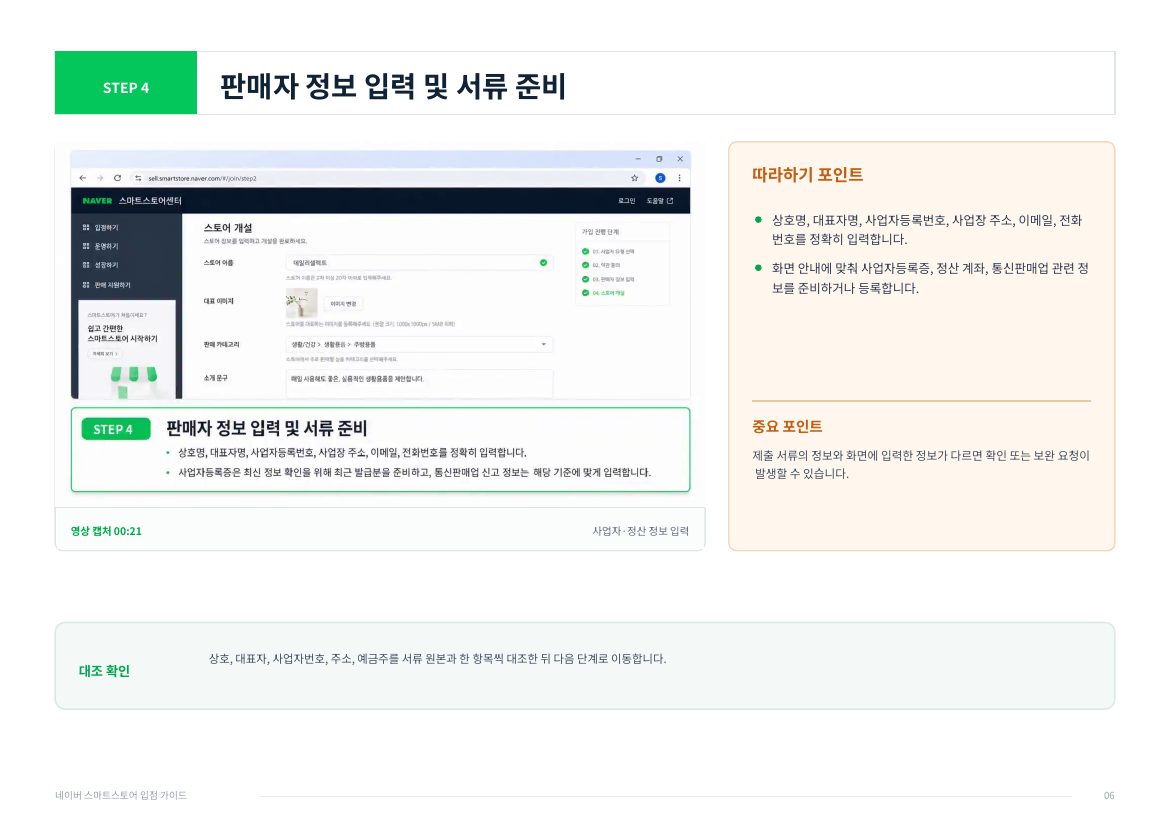Image resolution: width=1170 pixels, height=828 pixels.
Task: Open the blue browser profile avatar
Action: point(660,178)
